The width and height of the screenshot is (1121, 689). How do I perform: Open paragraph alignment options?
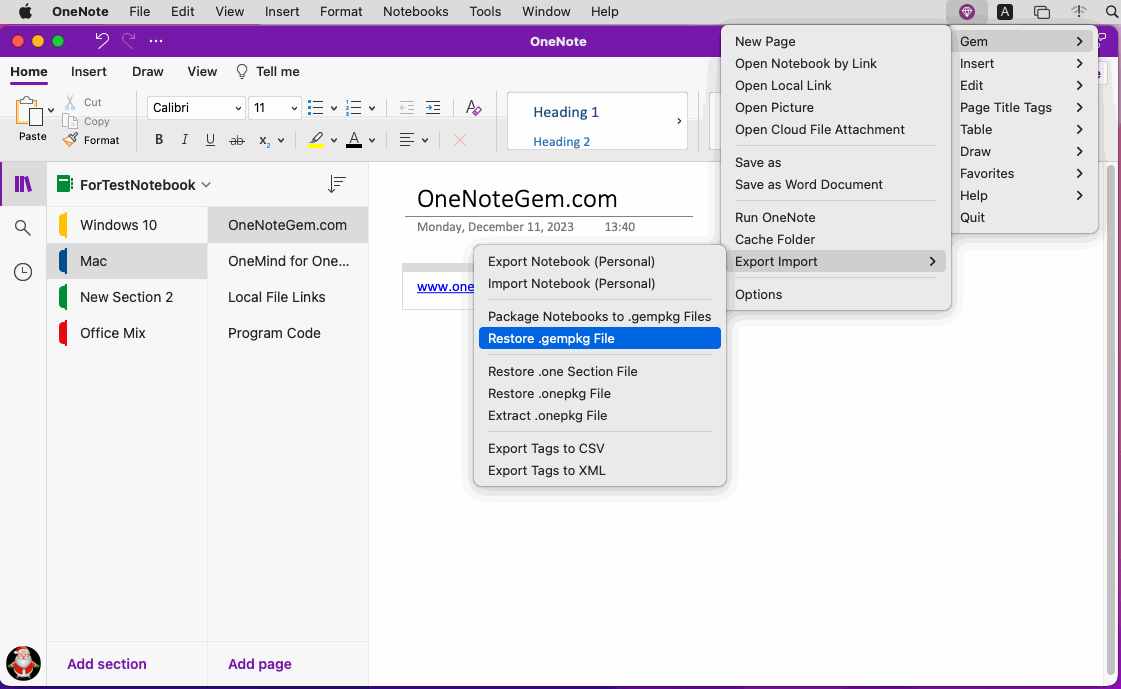[x=407, y=140]
